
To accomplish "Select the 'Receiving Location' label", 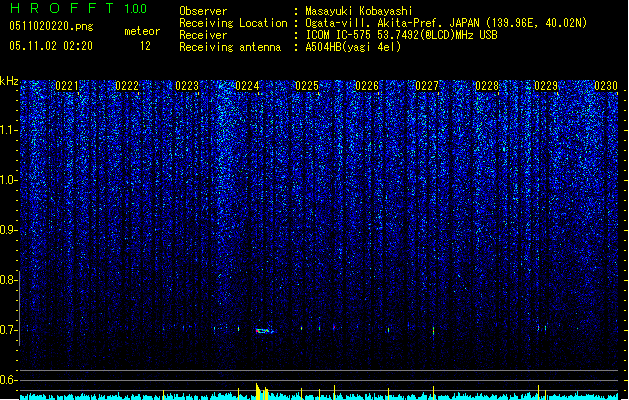I will pos(233,23).
